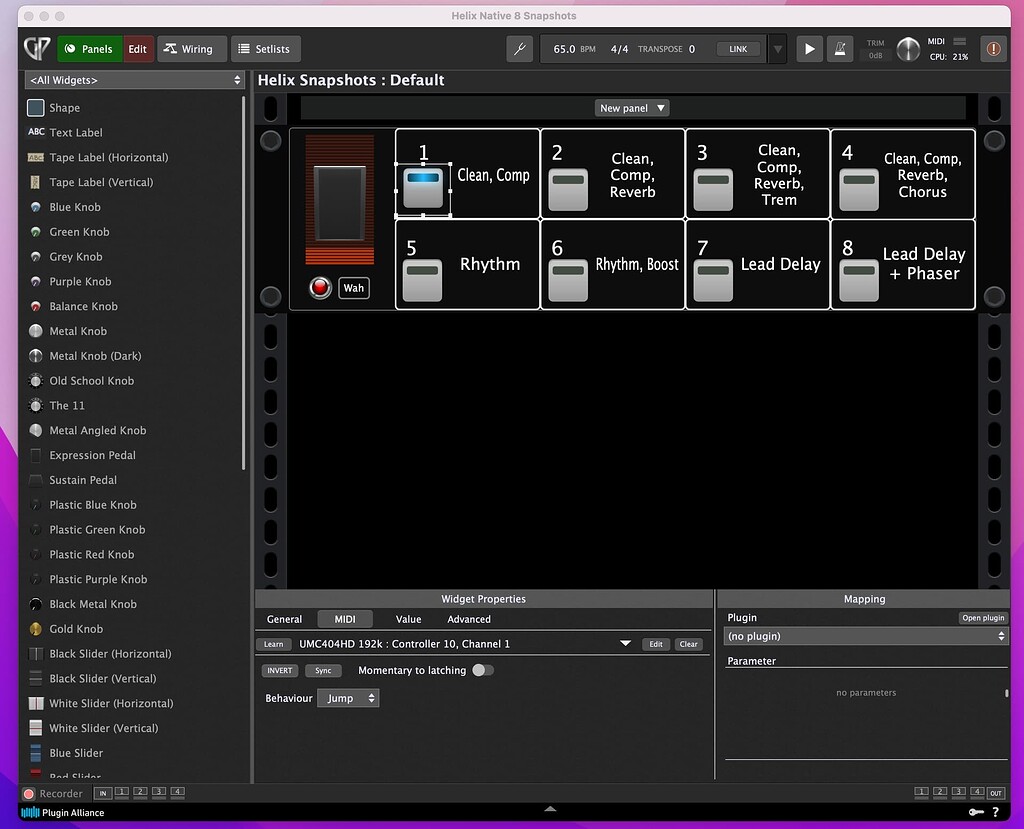Click the panic exclamation icon in the toolbar
The height and width of the screenshot is (829, 1024).
pos(993,48)
